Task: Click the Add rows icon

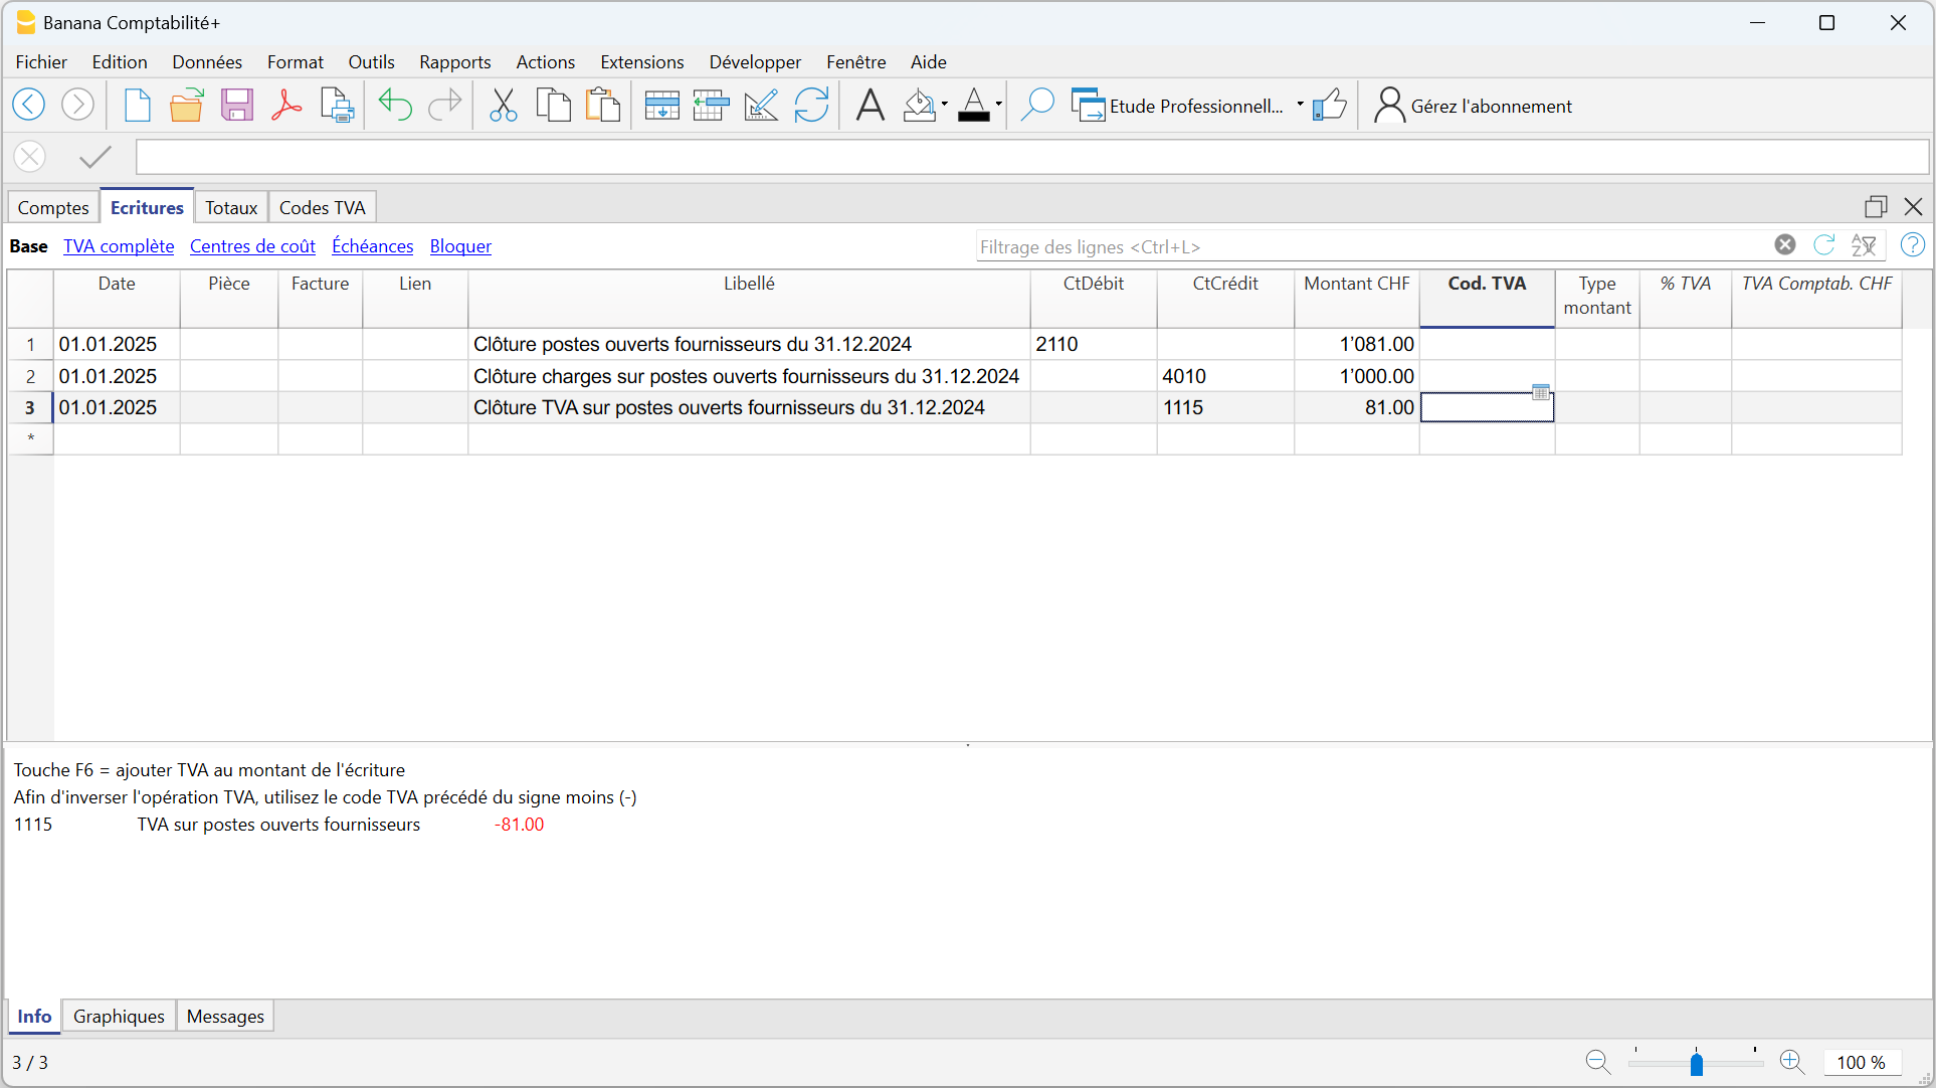Action: (661, 105)
